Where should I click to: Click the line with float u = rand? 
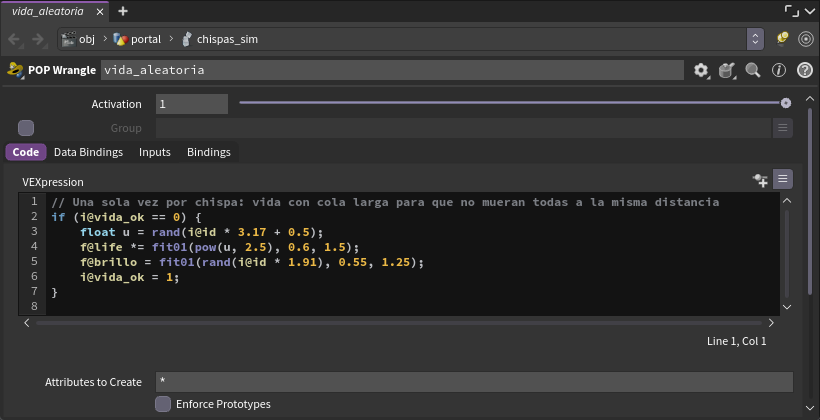pyautogui.click(x=202, y=232)
